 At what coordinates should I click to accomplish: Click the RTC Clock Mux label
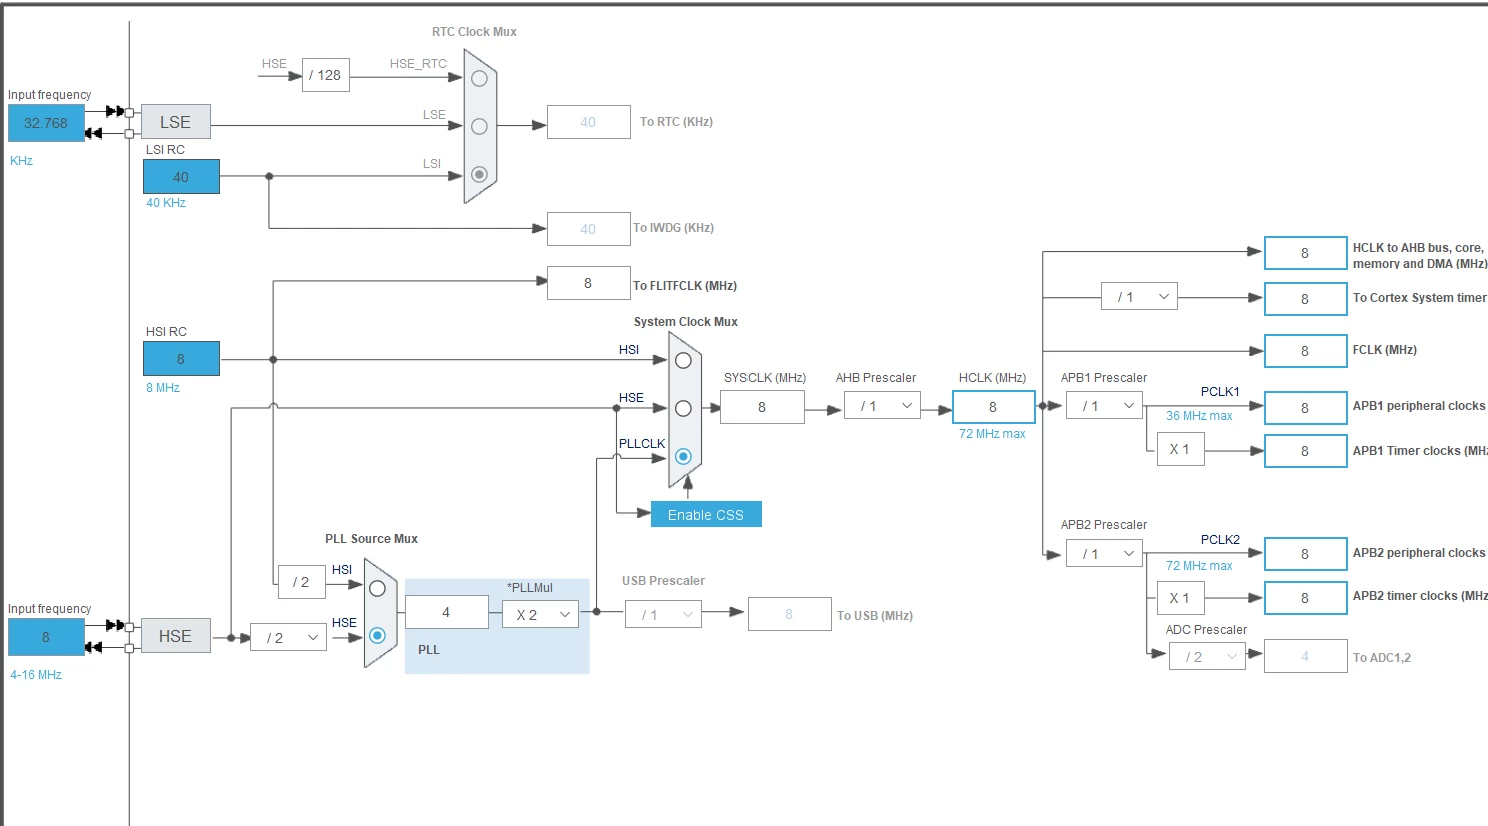pos(474,32)
